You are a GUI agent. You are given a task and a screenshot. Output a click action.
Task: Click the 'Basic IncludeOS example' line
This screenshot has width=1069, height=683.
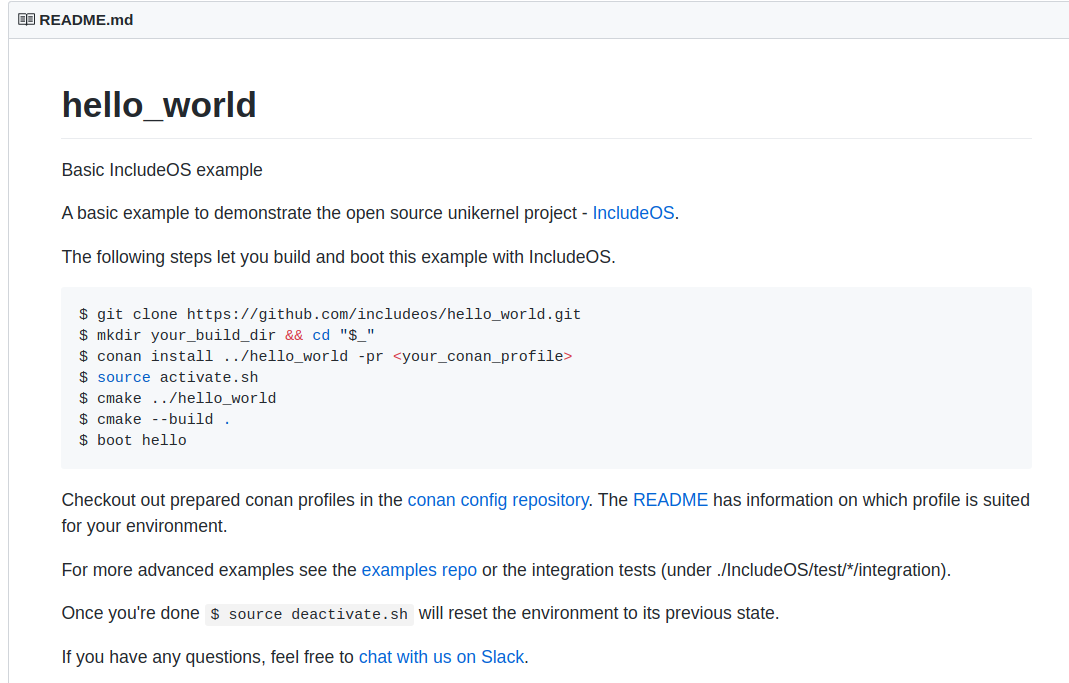coord(162,170)
